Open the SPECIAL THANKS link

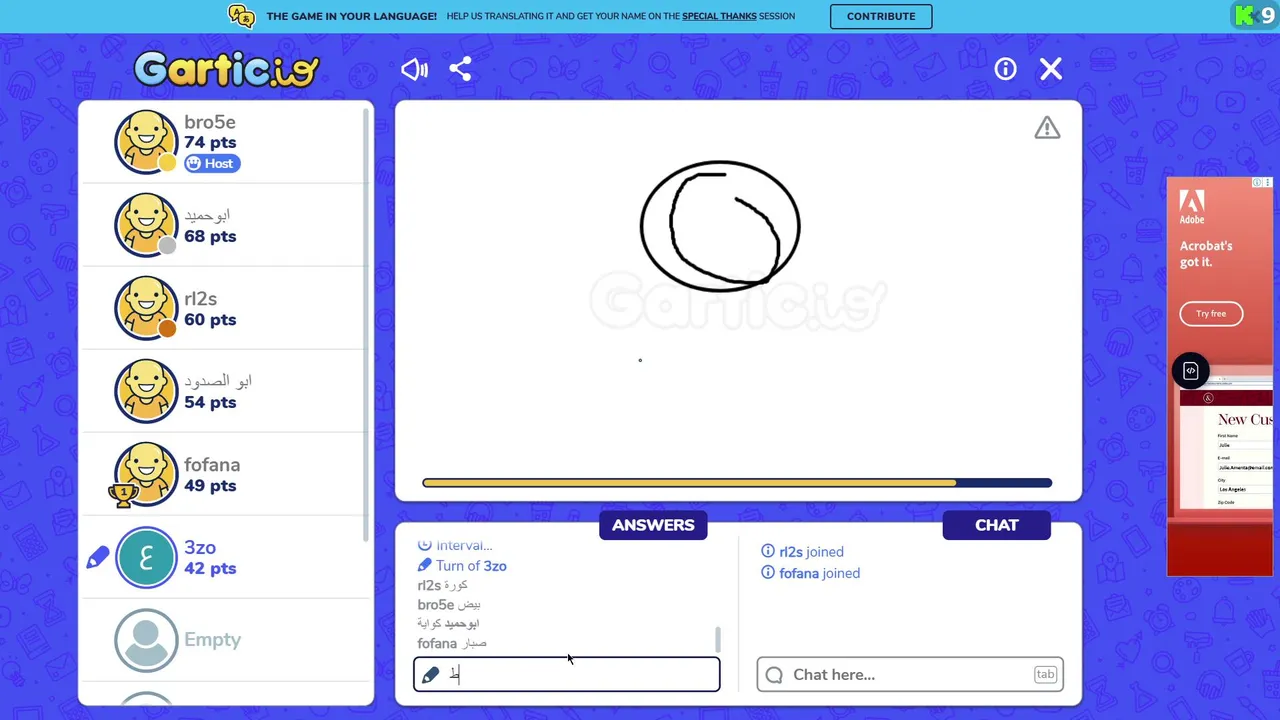(719, 16)
